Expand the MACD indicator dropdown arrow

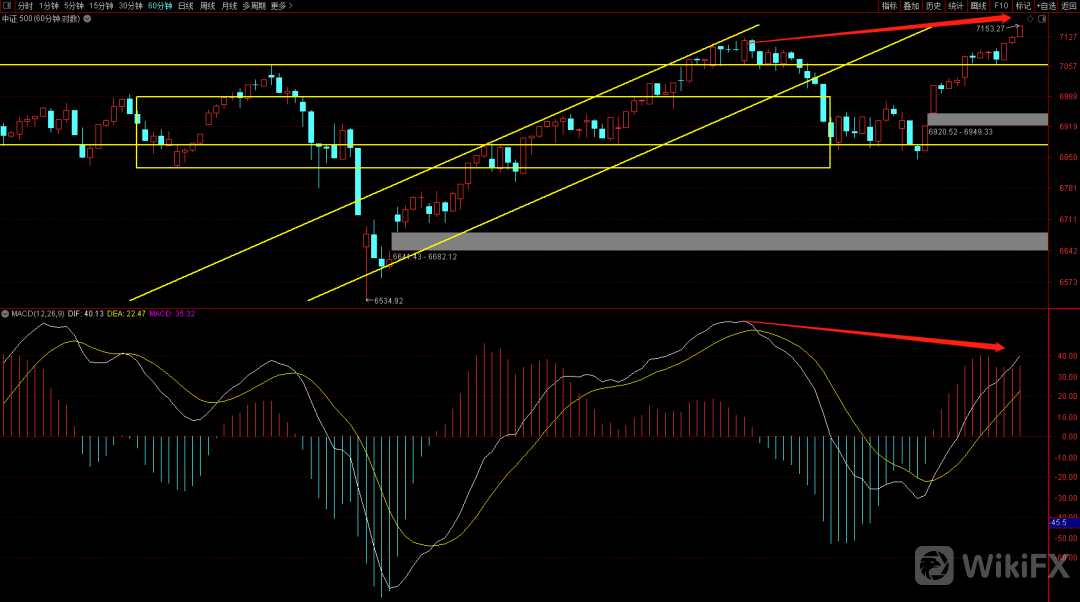coord(5,314)
